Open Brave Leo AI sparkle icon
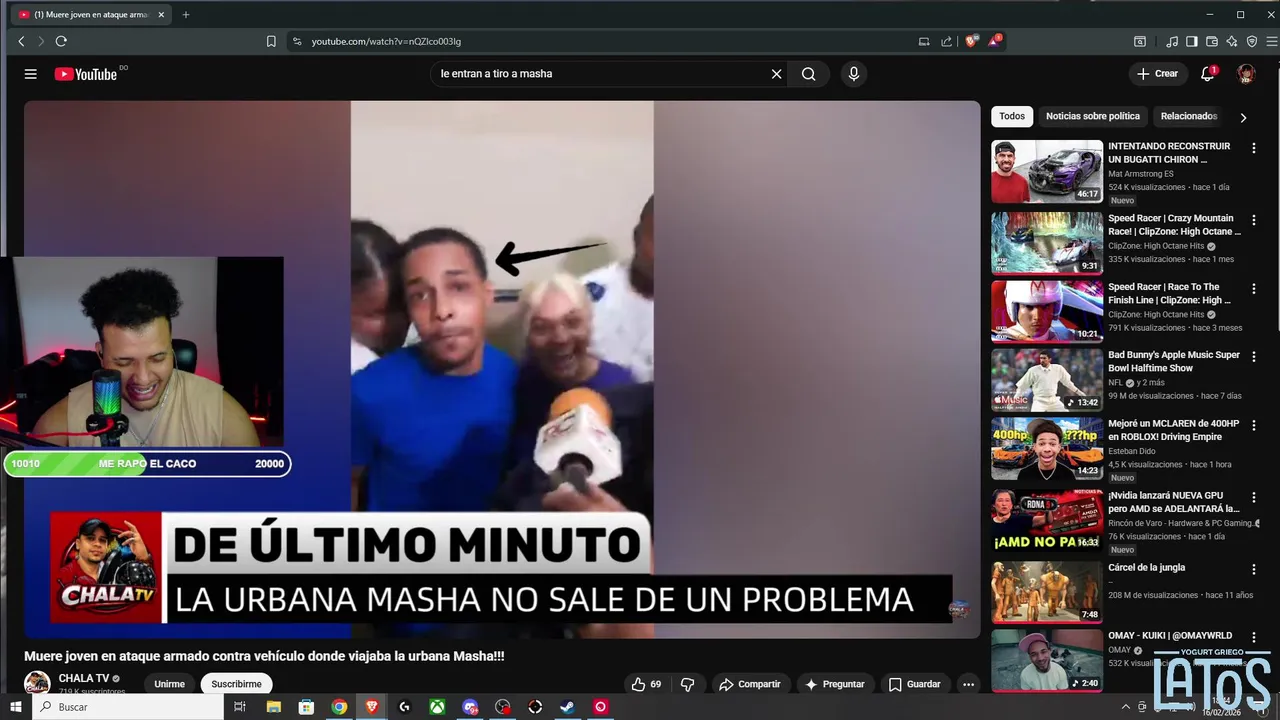 click(1232, 41)
